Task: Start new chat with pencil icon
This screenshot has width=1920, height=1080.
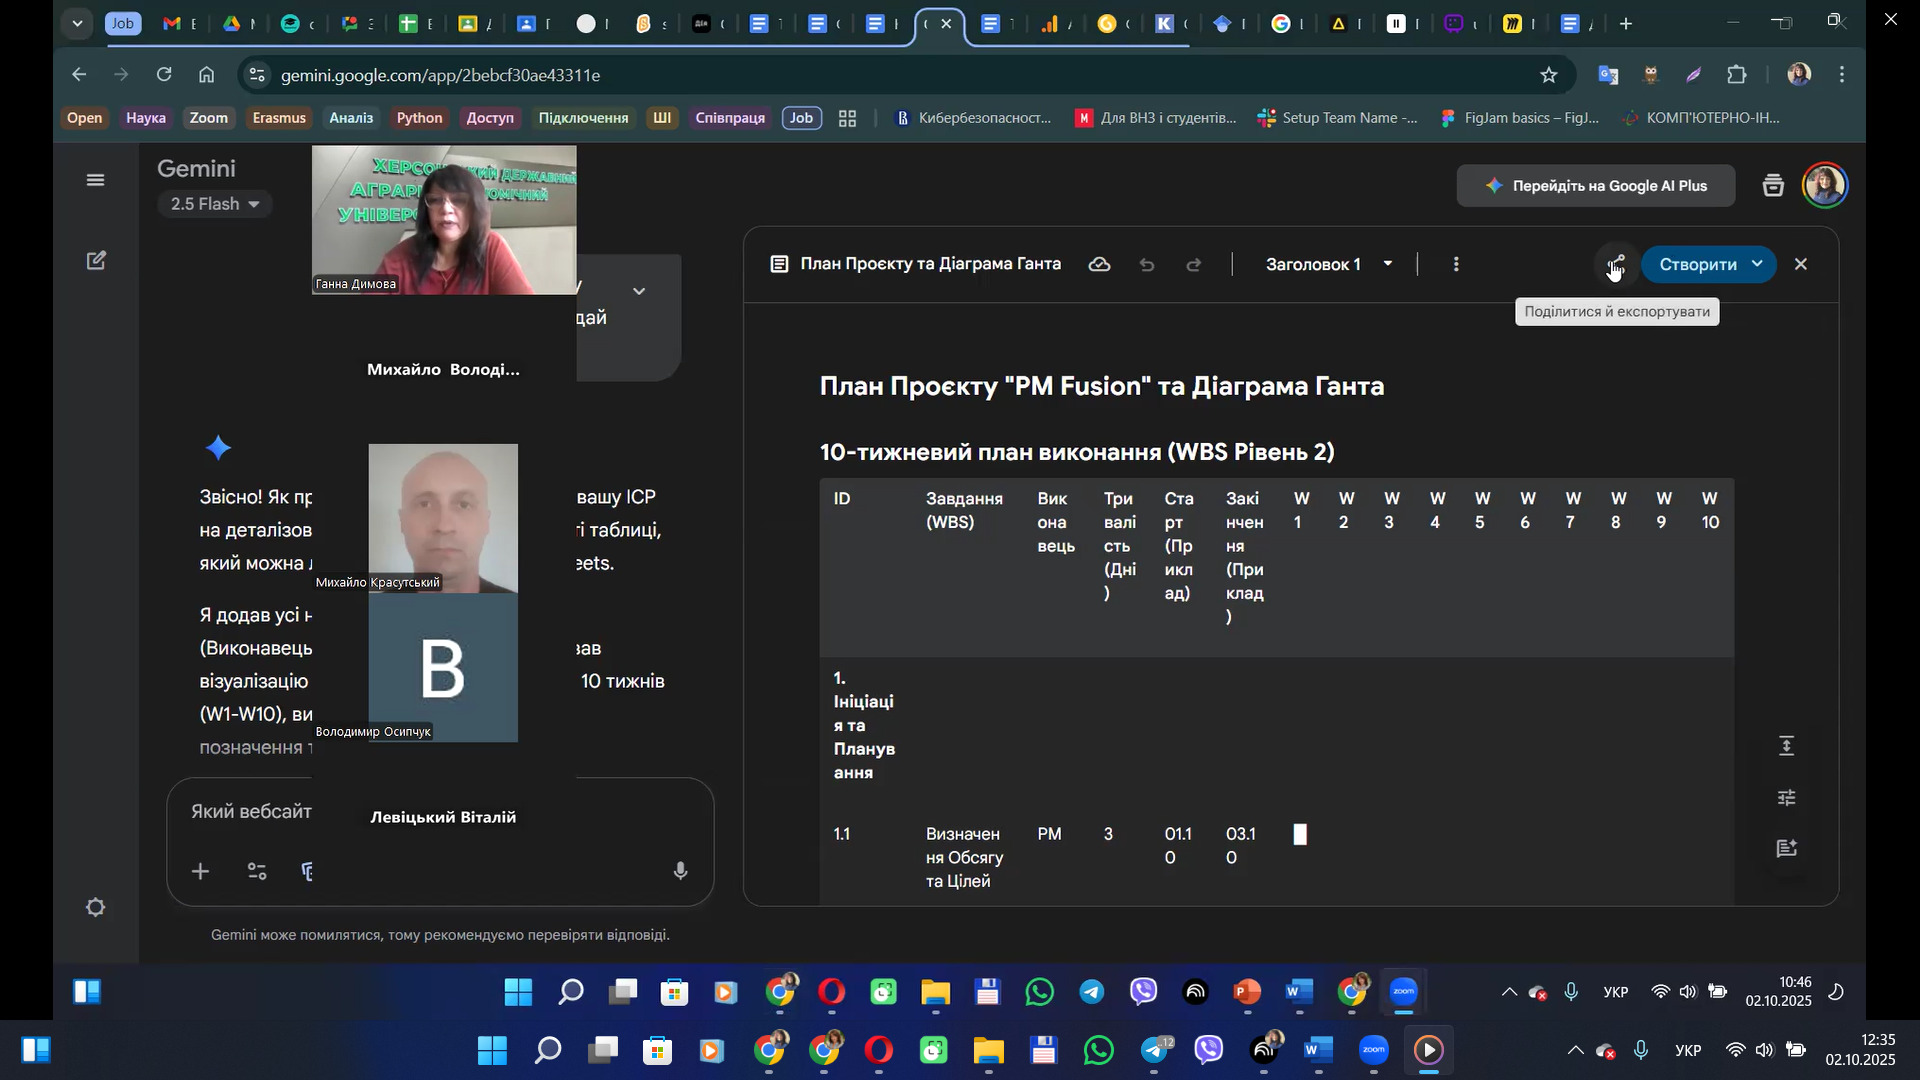Action: click(96, 261)
